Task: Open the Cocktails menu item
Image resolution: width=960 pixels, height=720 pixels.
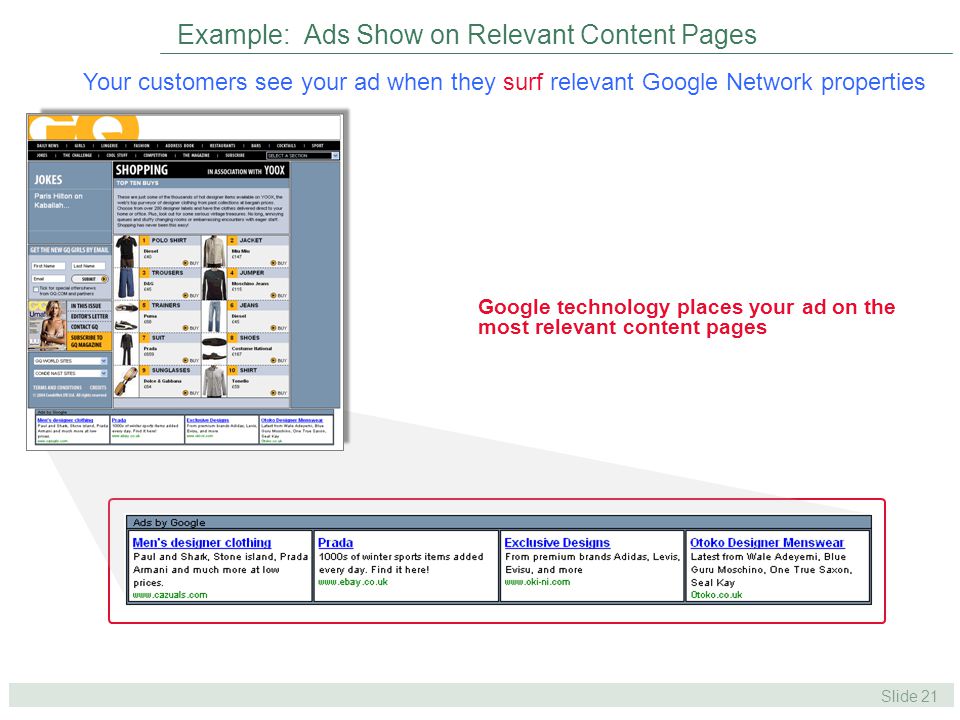Action: [x=286, y=146]
